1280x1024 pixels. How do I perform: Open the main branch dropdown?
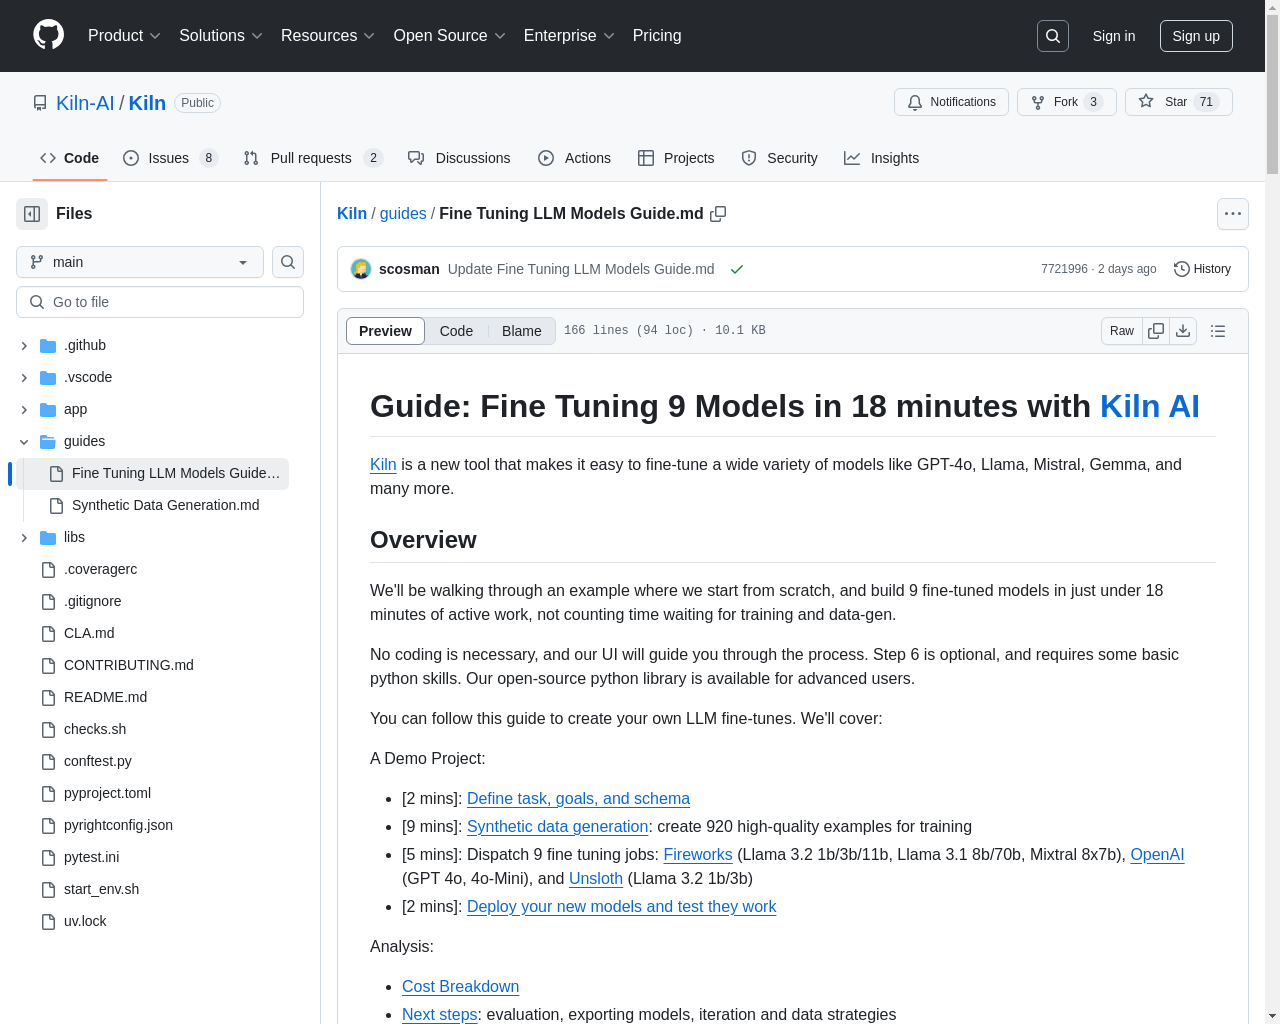coord(140,262)
